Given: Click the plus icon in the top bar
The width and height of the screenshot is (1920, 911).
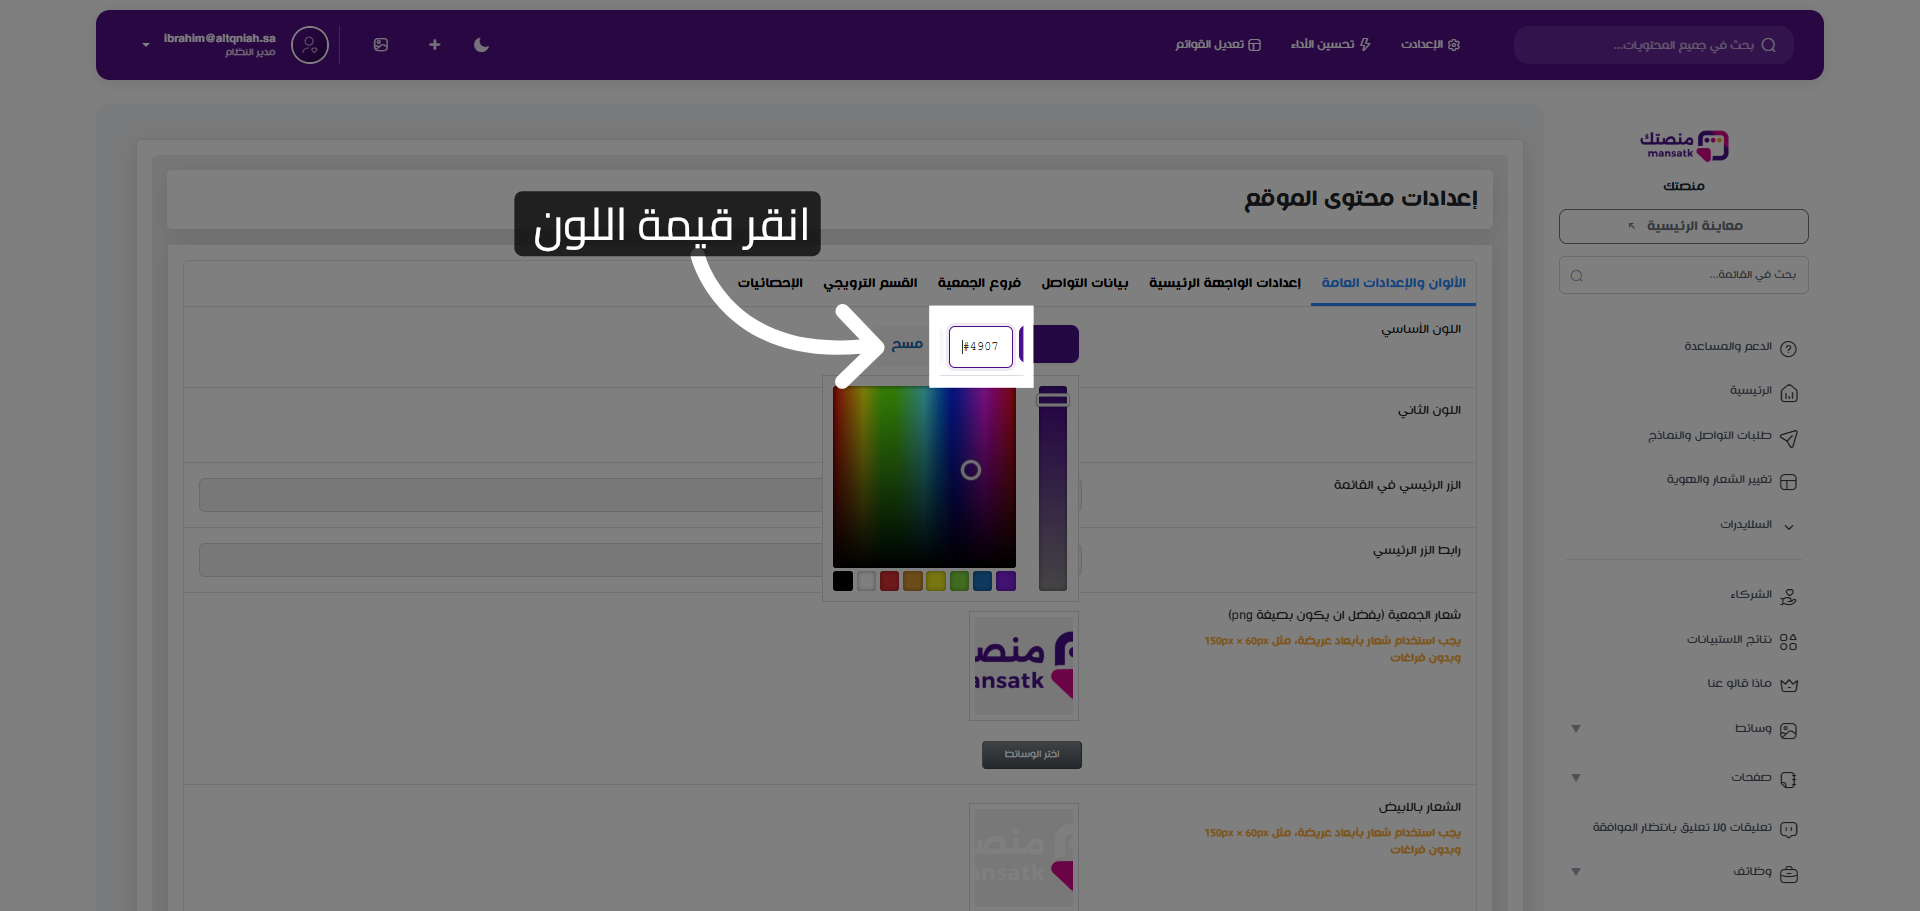Looking at the screenshot, I should click(434, 45).
